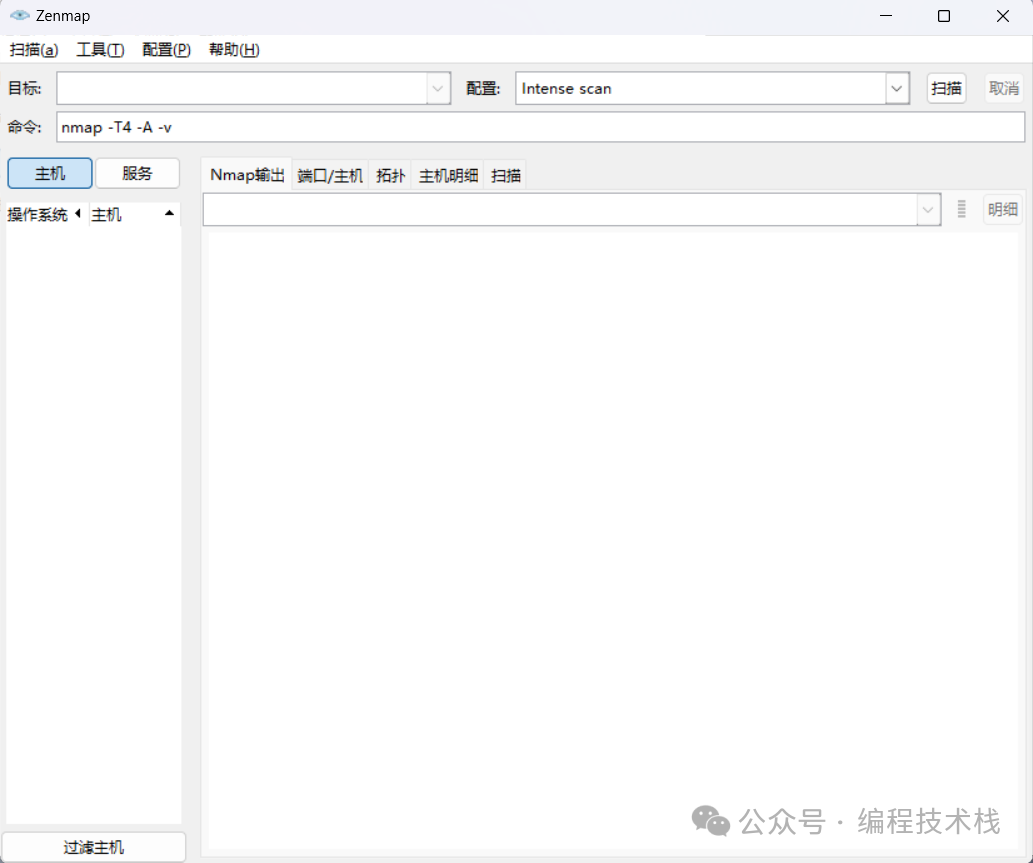Click the 取消 cancel button

pyautogui.click(x=1004, y=88)
